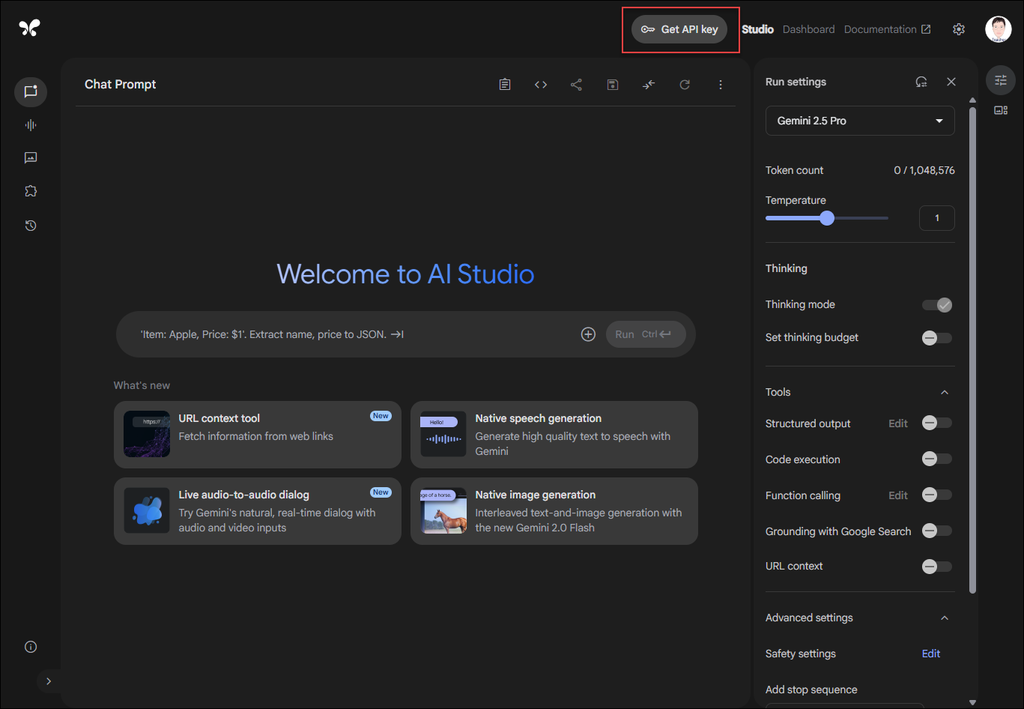
Task: Toggle the Structured output switch
Action: pos(937,423)
